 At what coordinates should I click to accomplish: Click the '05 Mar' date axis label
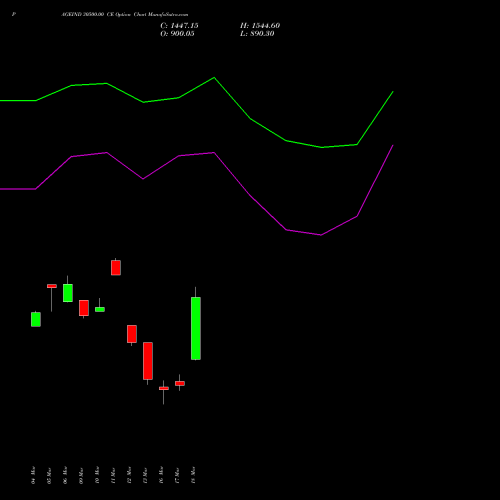click(x=49, y=475)
